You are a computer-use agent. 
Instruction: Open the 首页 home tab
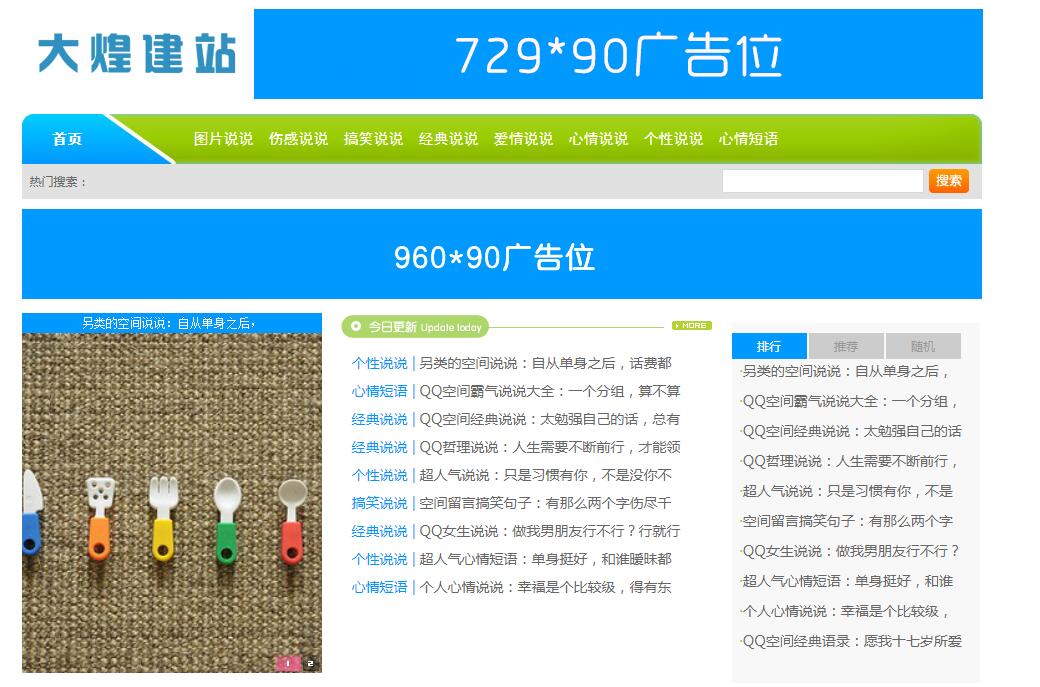pyautogui.click(x=68, y=139)
